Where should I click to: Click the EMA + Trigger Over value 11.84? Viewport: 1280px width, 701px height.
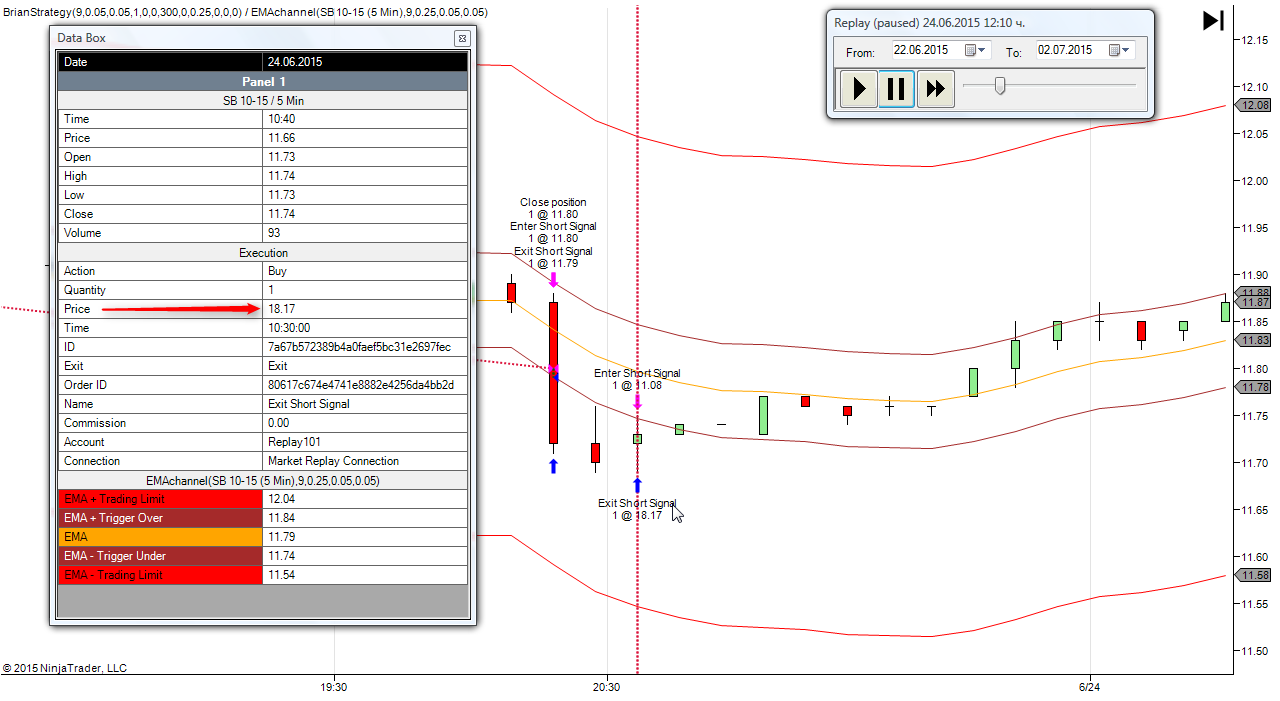pos(365,518)
